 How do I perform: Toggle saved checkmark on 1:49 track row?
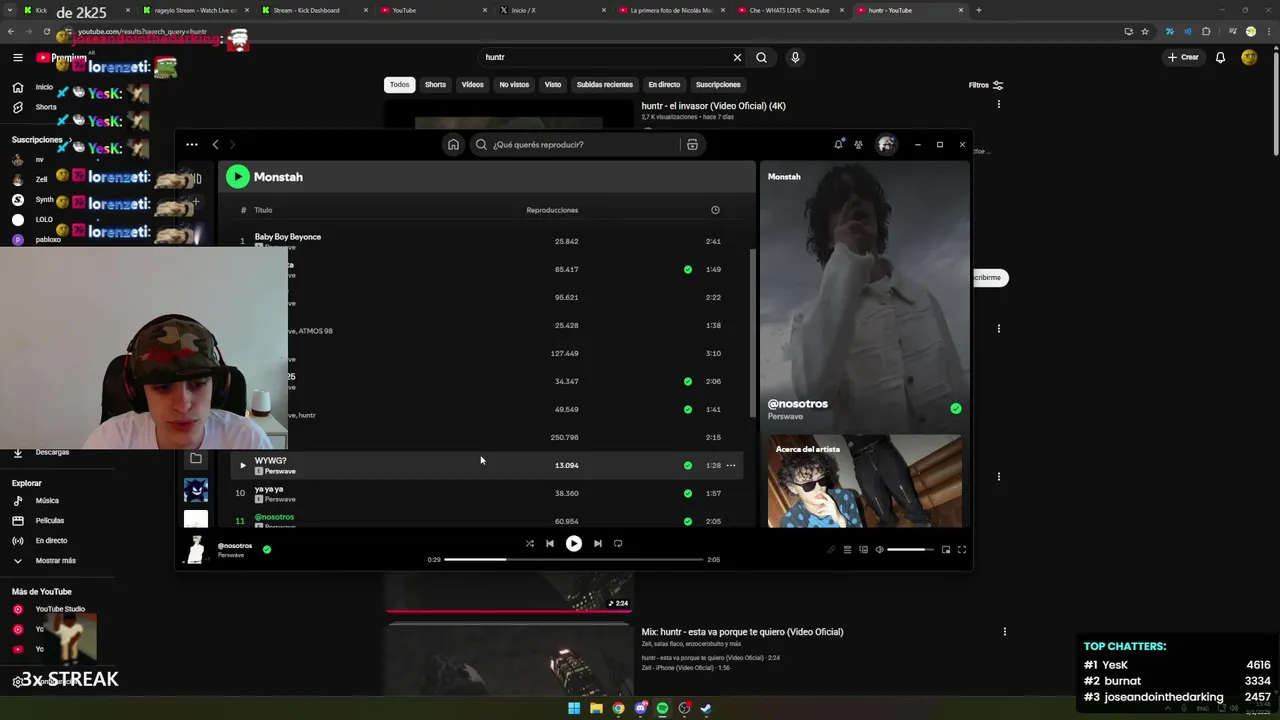coord(687,269)
